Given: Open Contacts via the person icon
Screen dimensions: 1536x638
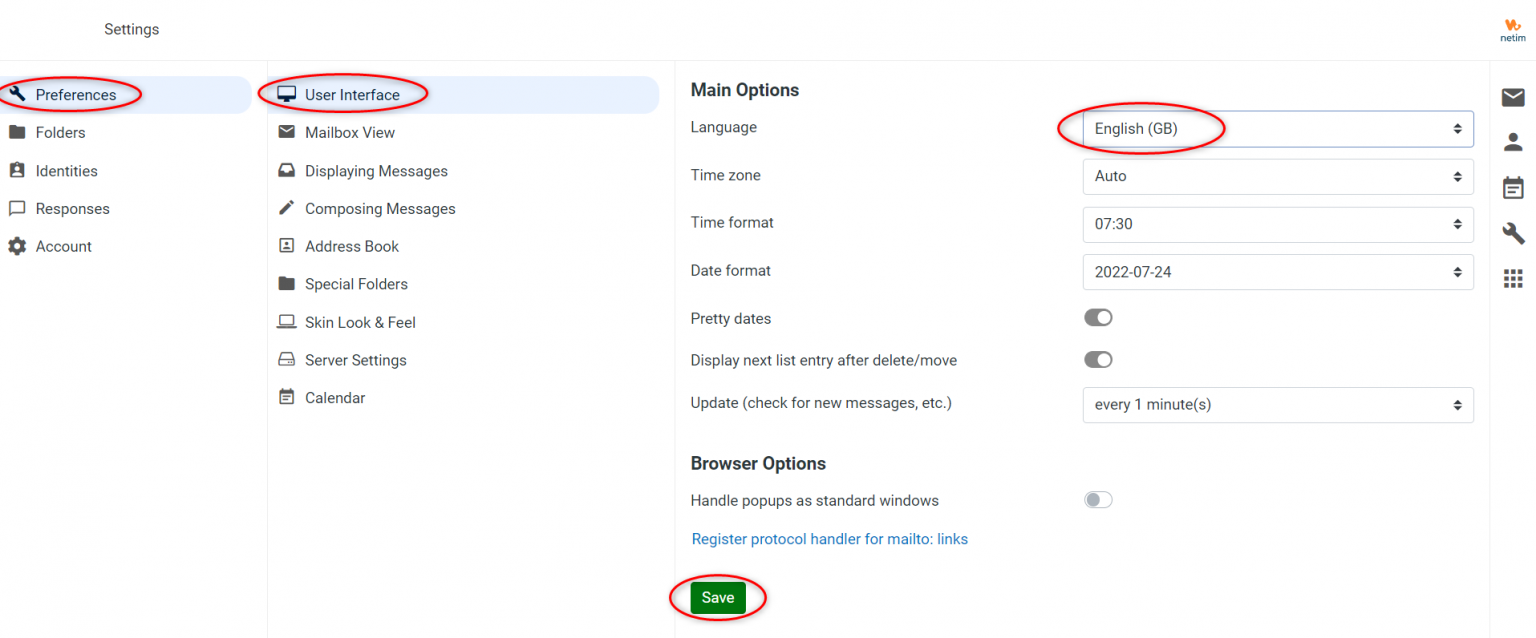Looking at the screenshot, I should pos(1513,142).
